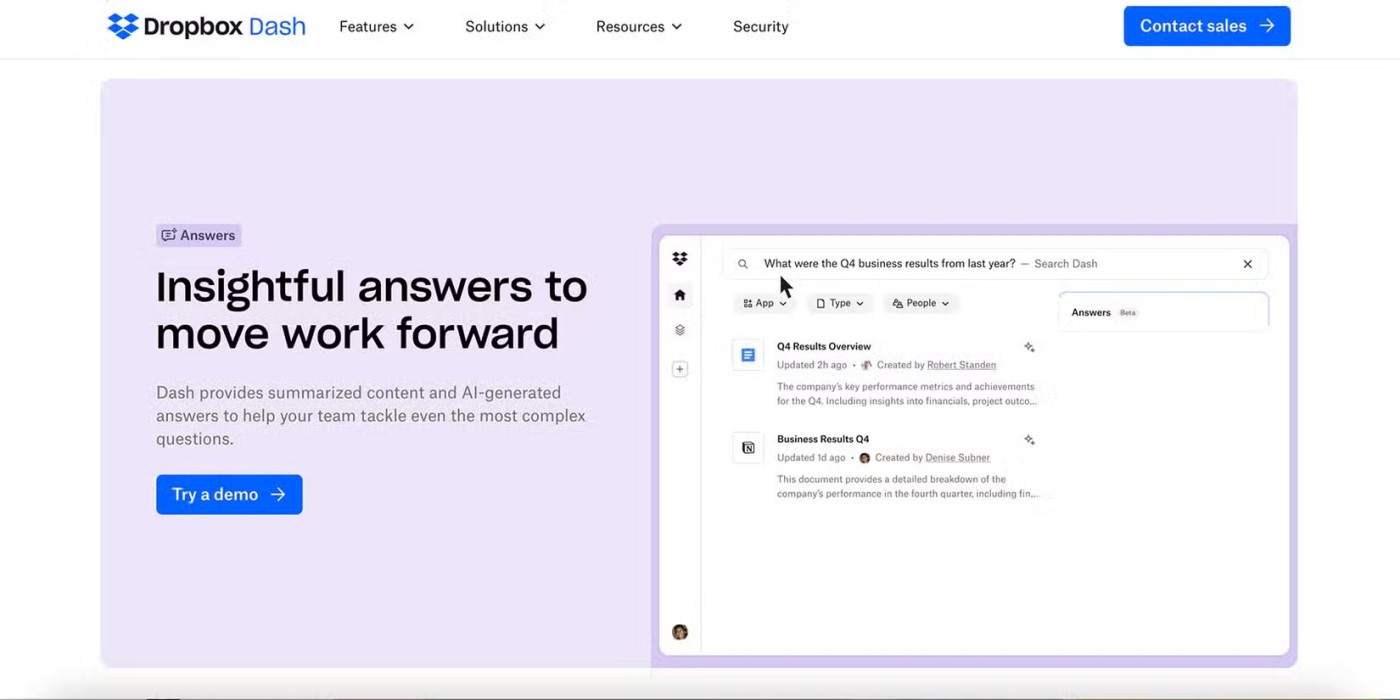The width and height of the screenshot is (1400, 700).
Task: Expand the App filter dropdown
Action: 765,303
